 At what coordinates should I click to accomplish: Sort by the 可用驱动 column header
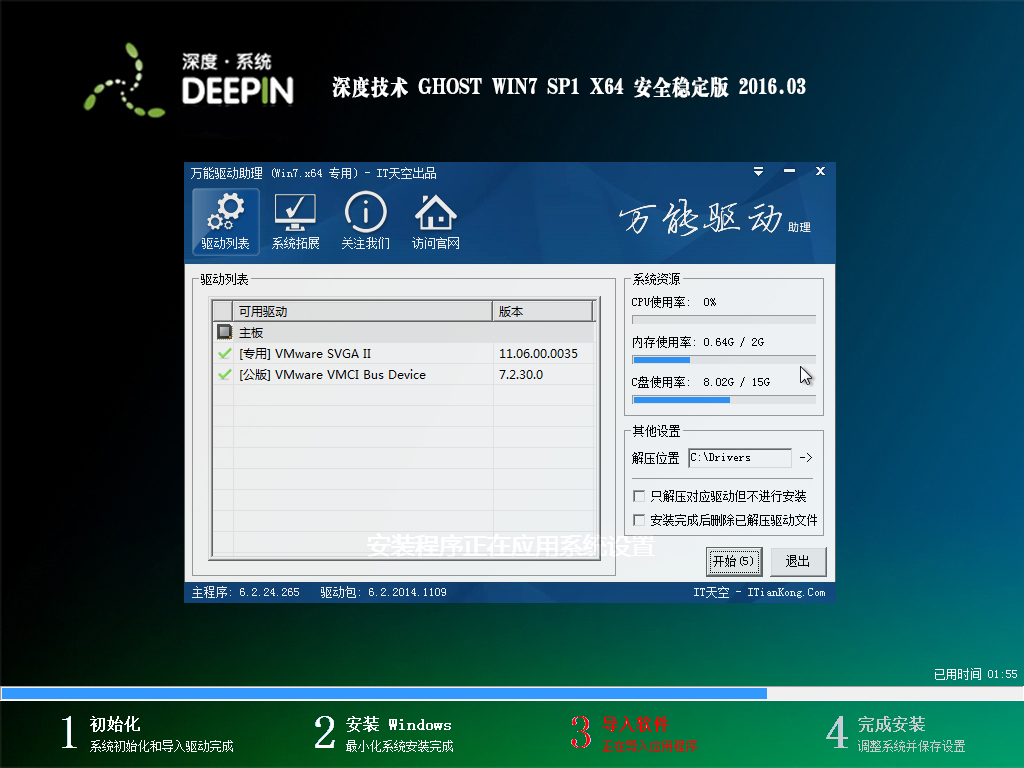point(362,312)
